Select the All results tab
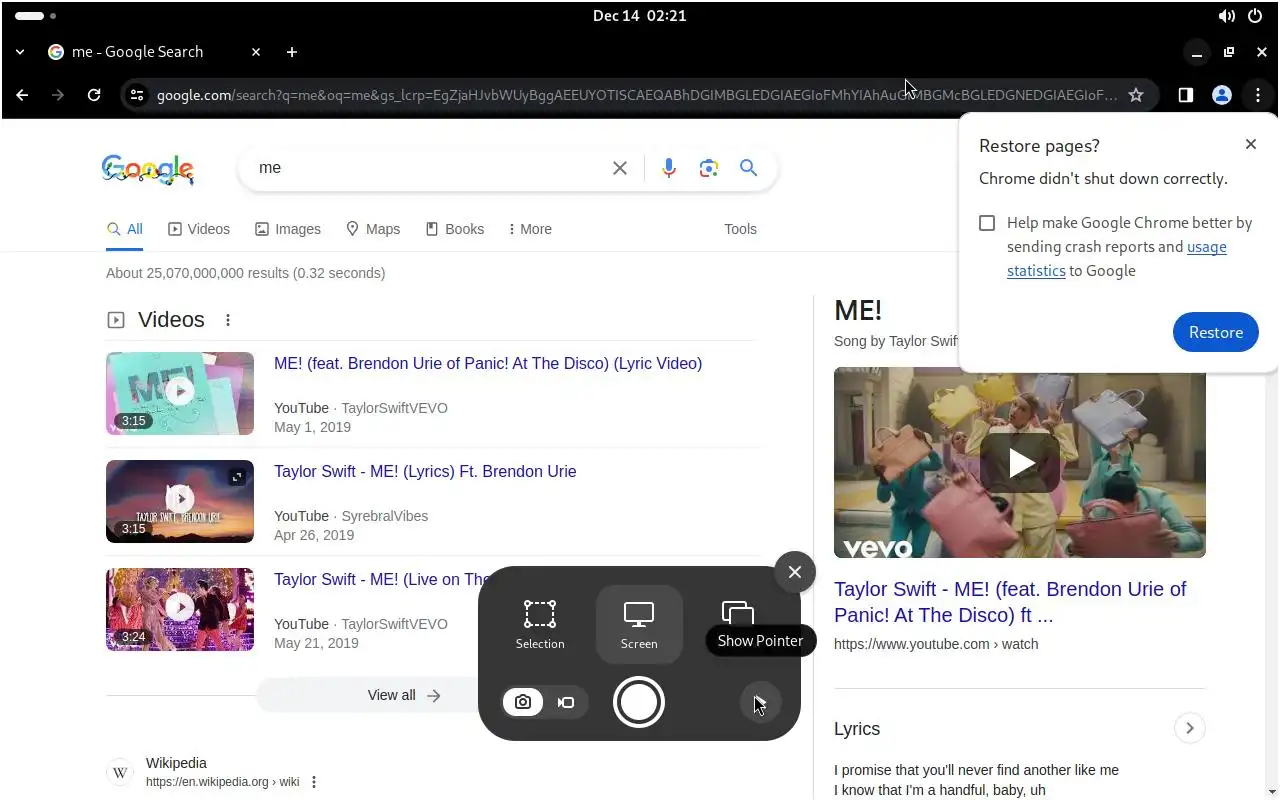This screenshot has width=1280, height=800. pyautogui.click(x=125, y=229)
